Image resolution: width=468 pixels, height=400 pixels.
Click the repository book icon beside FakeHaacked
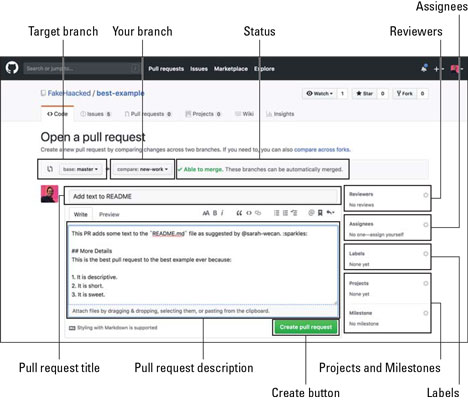coord(43,93)
